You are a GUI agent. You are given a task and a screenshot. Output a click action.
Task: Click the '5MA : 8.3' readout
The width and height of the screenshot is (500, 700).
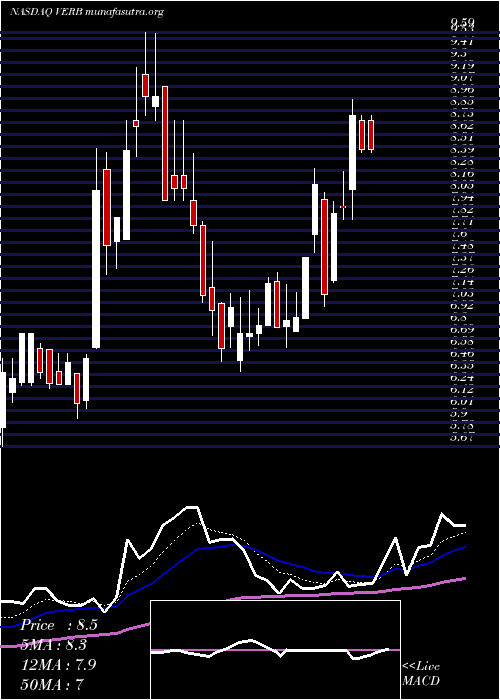point(54,645)
